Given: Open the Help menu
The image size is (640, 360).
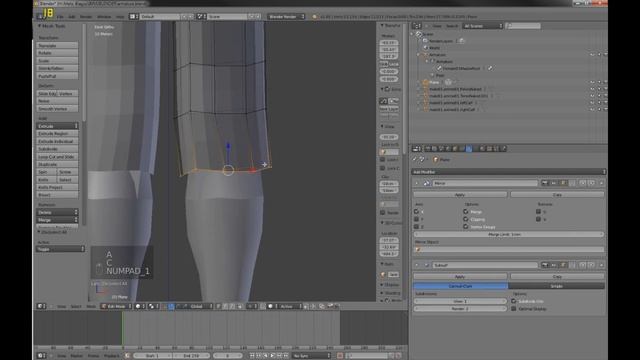Looking at the screenshot, I should click(x=120, y=17).
